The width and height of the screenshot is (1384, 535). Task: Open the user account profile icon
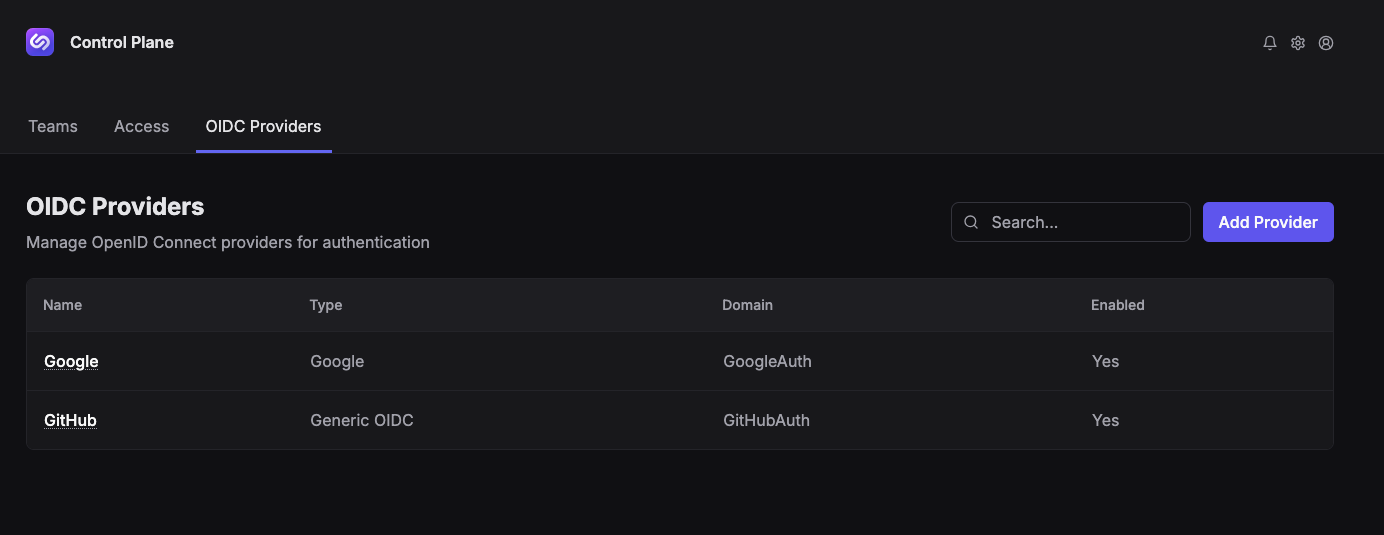(1326, 43)
